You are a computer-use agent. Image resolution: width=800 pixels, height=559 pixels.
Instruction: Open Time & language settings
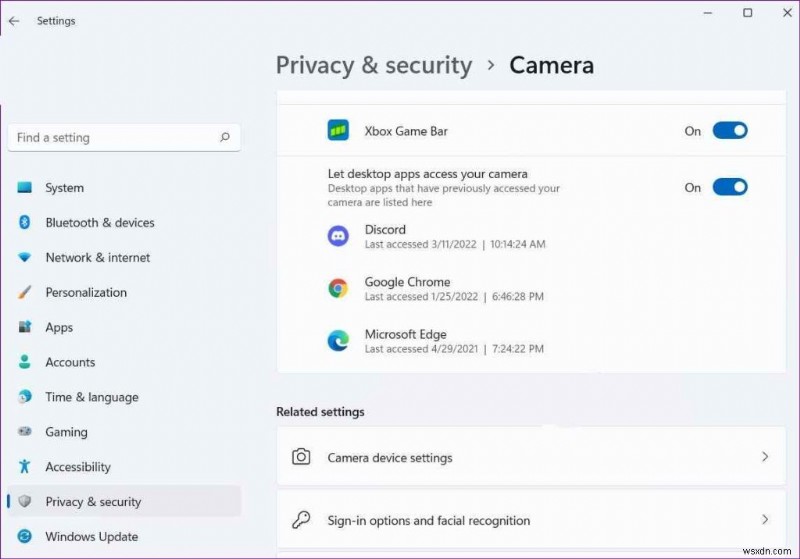124,397
